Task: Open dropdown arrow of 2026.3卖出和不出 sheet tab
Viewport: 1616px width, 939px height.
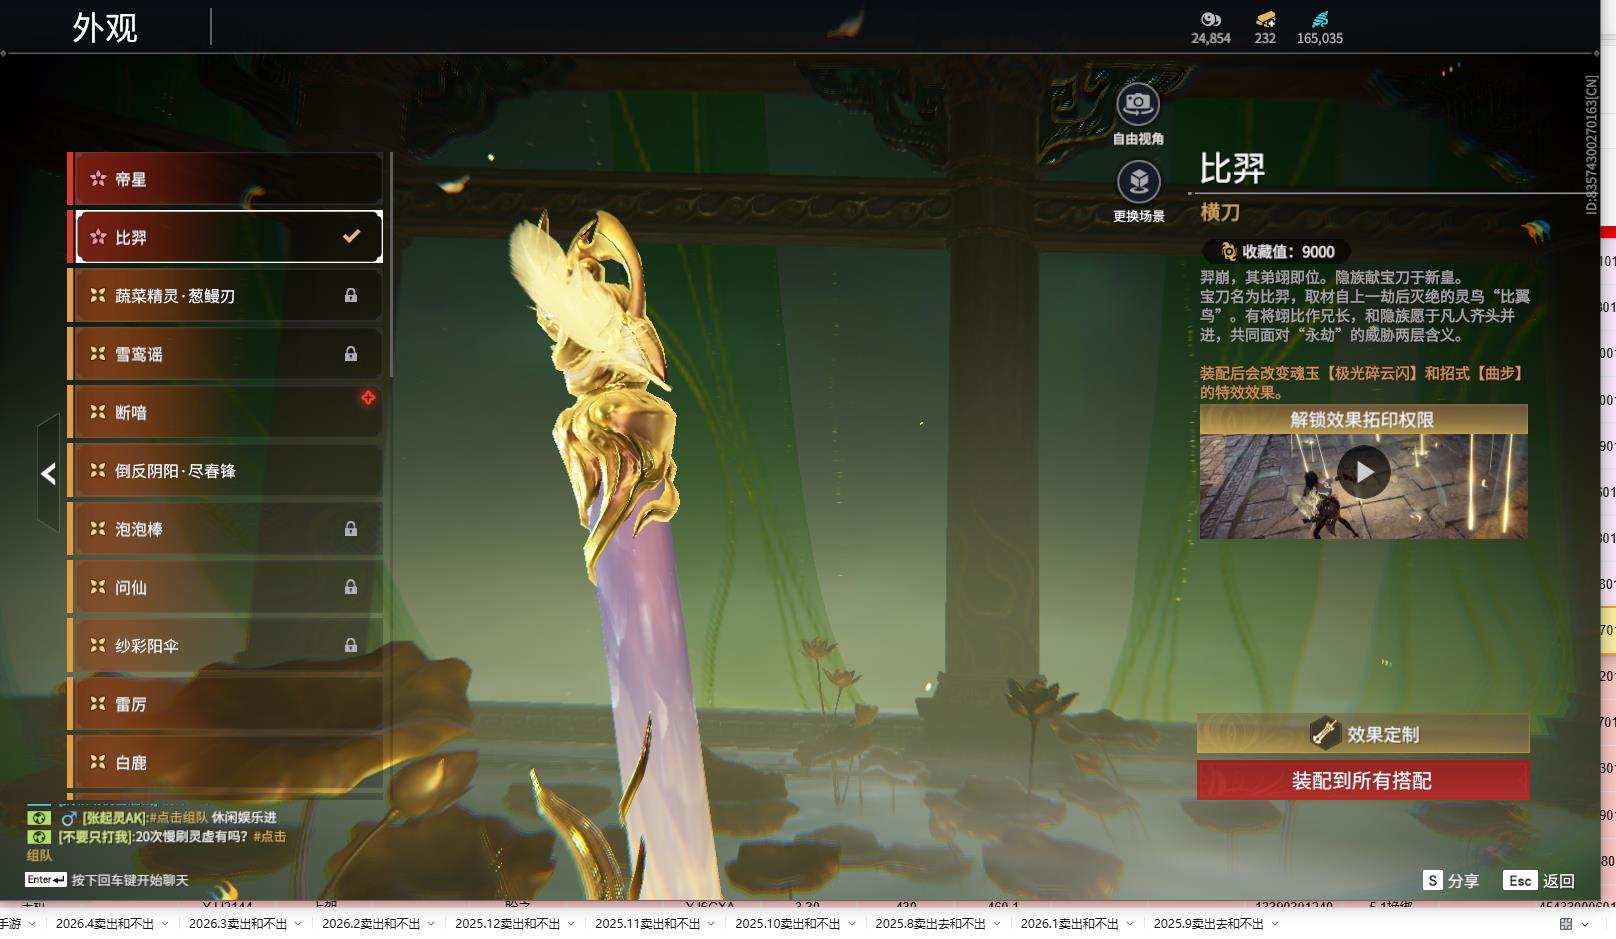Action: tap(298, 924)
